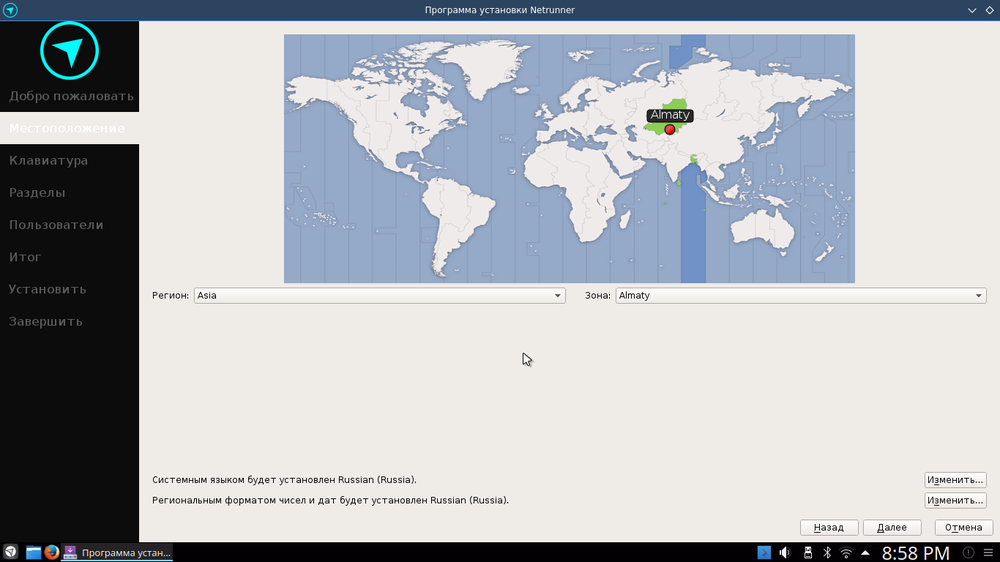Viewport: 1000px width, 562px height.
Task: Click the notifications info tray icon
Action: [x=968, y=552]
